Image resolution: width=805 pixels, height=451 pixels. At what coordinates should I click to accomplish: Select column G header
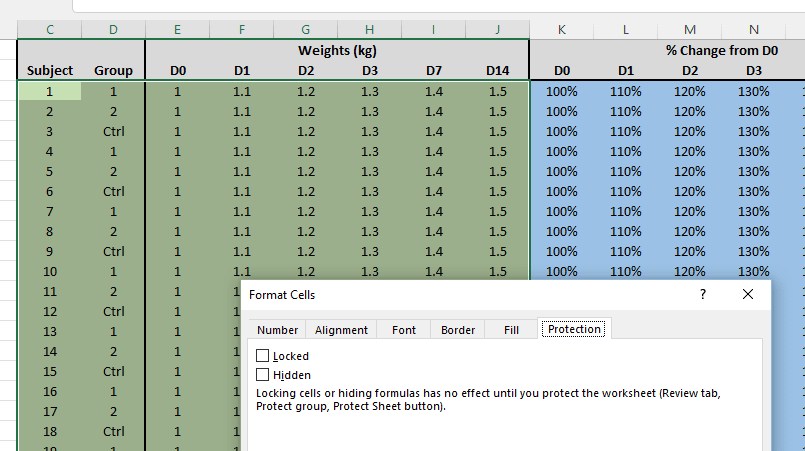coord(305,30)
